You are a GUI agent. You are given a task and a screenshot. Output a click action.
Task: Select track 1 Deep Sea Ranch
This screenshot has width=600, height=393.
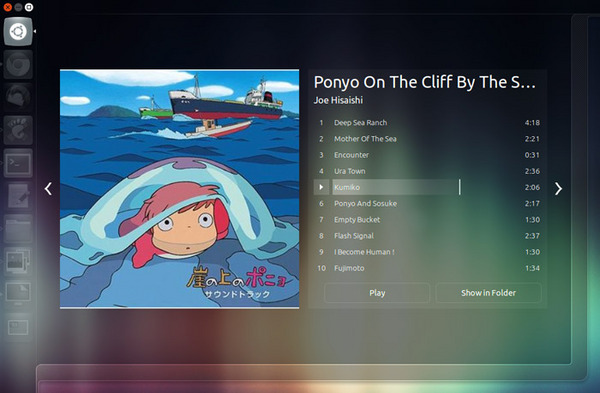[x=428, y=123]
